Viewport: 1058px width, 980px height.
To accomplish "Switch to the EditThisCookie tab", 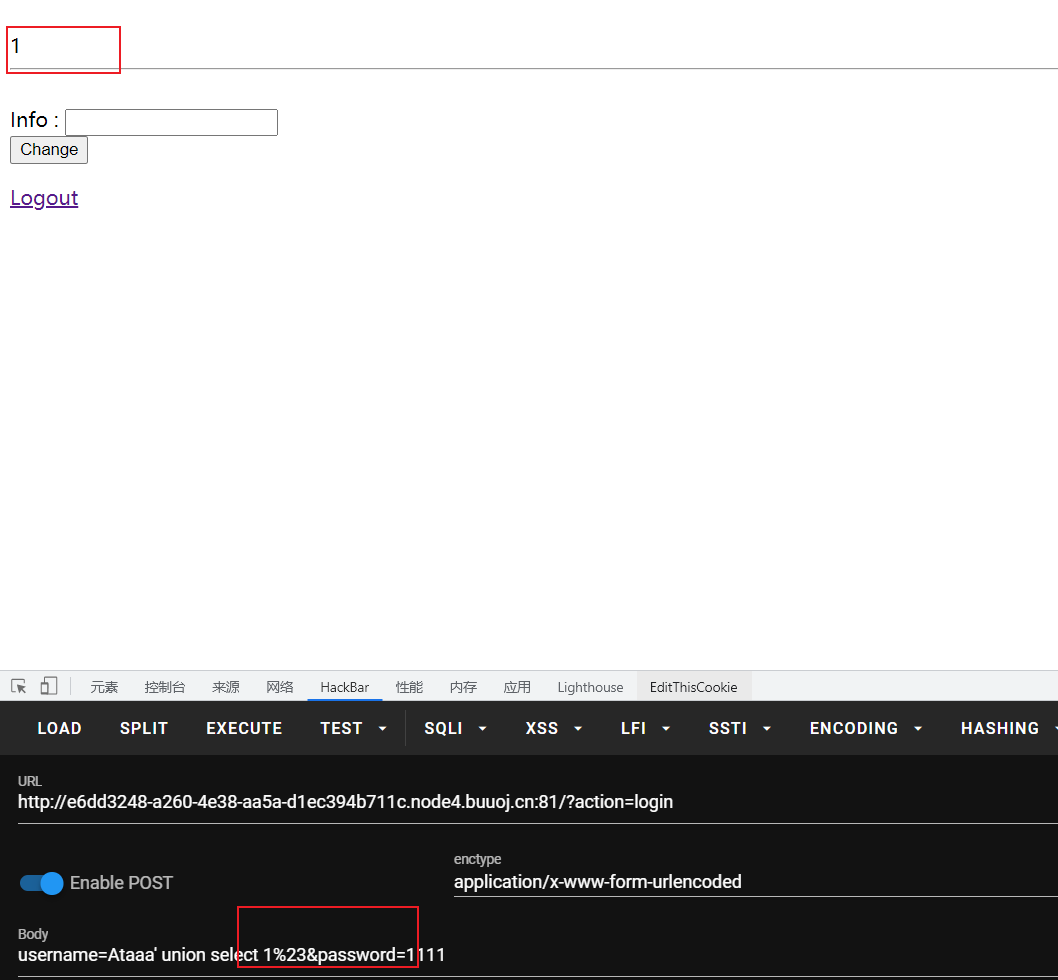I will (693, 687).
